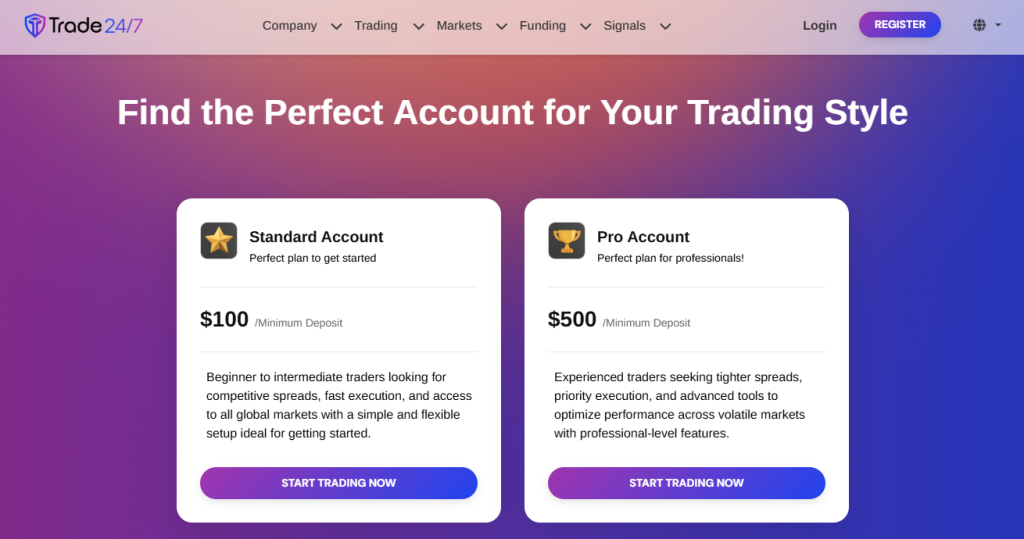Click the Standard Account star icon
1024x539 pixels.
pyautogui.click(x=219, y=240)
